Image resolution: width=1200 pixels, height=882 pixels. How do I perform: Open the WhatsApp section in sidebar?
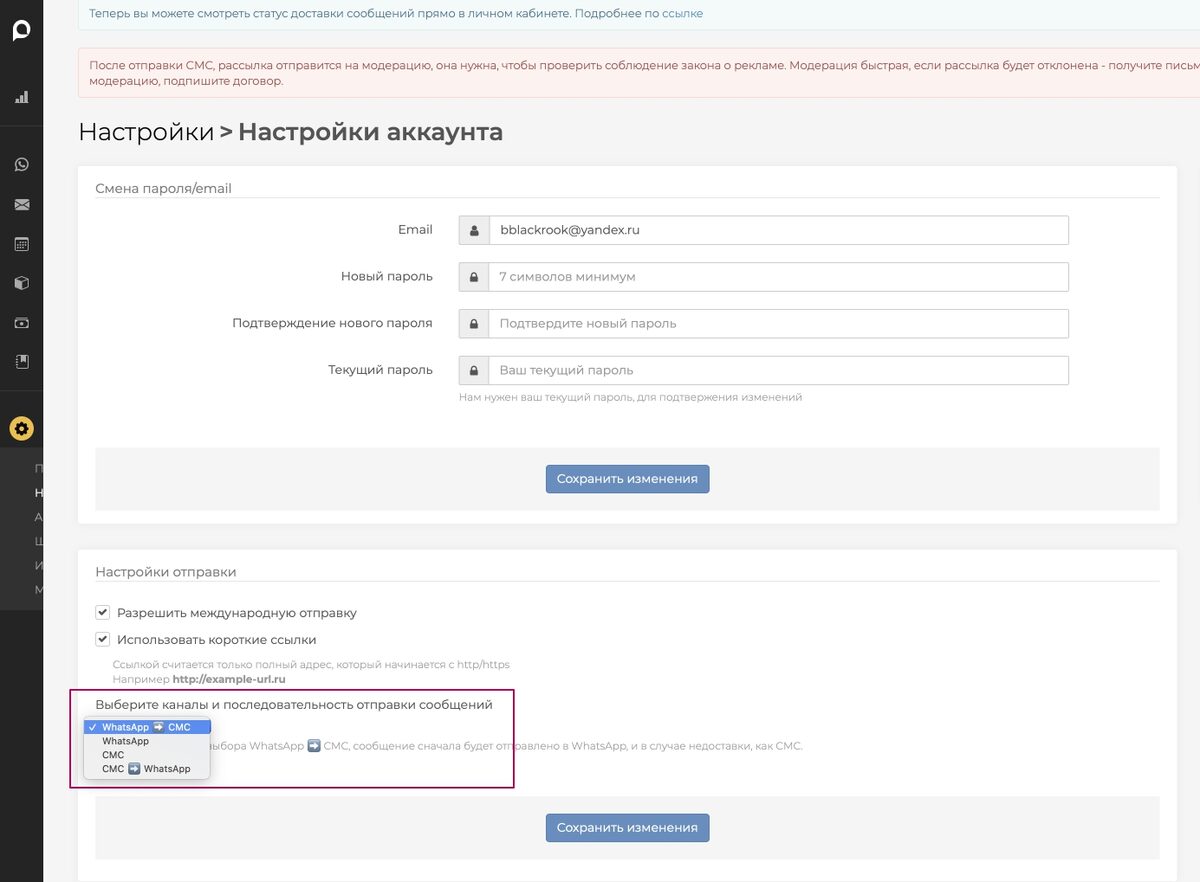pos(21,165)
